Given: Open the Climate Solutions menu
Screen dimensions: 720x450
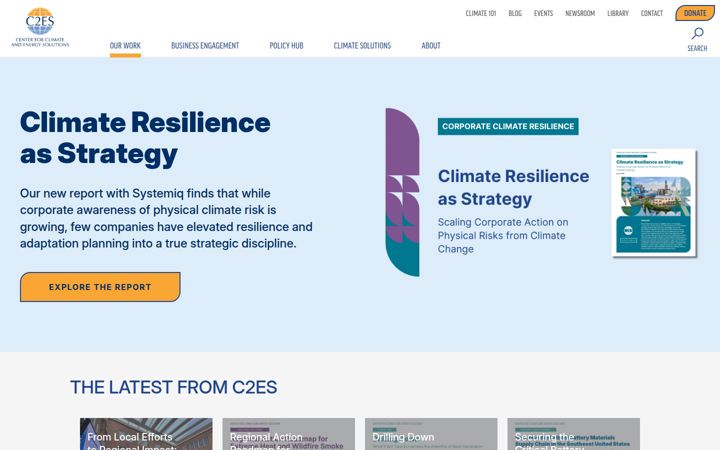Looking at the screenshot, I should click(x=362, y=45).
